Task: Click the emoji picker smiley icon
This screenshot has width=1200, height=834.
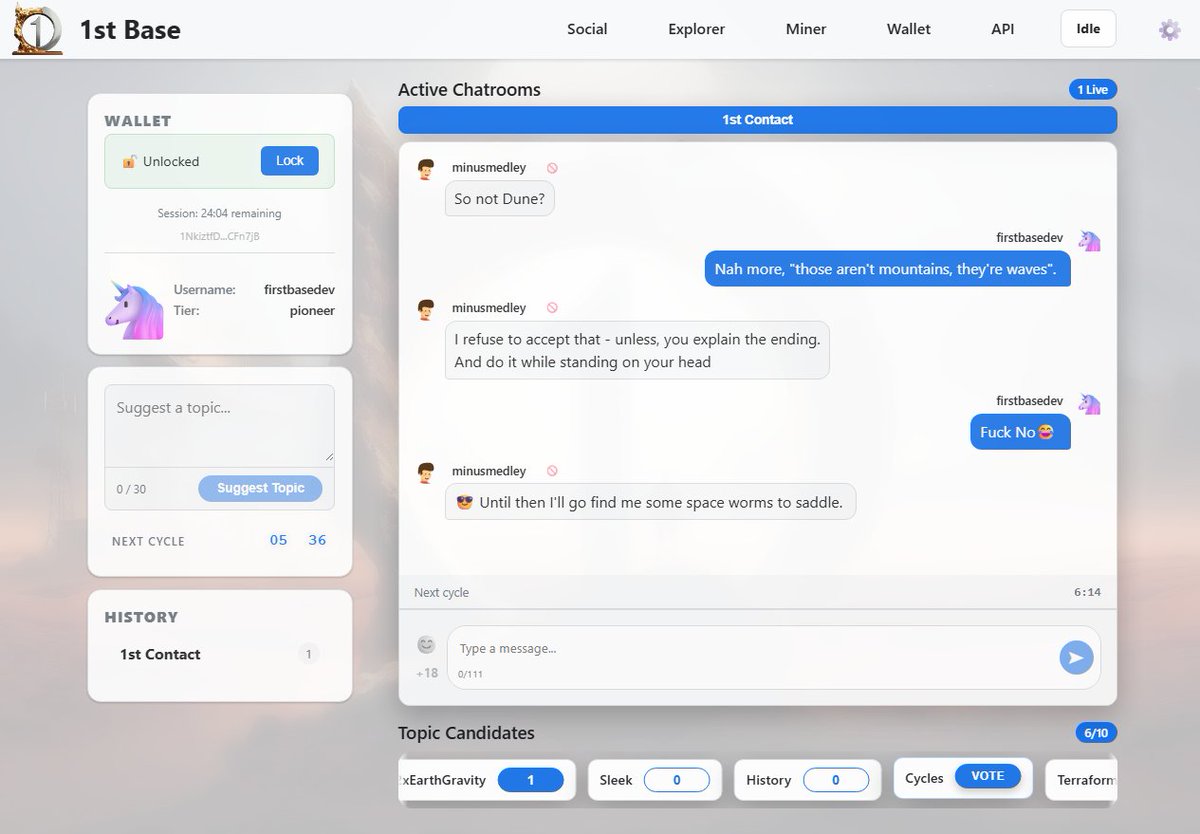Action: [x=427, y=645]
